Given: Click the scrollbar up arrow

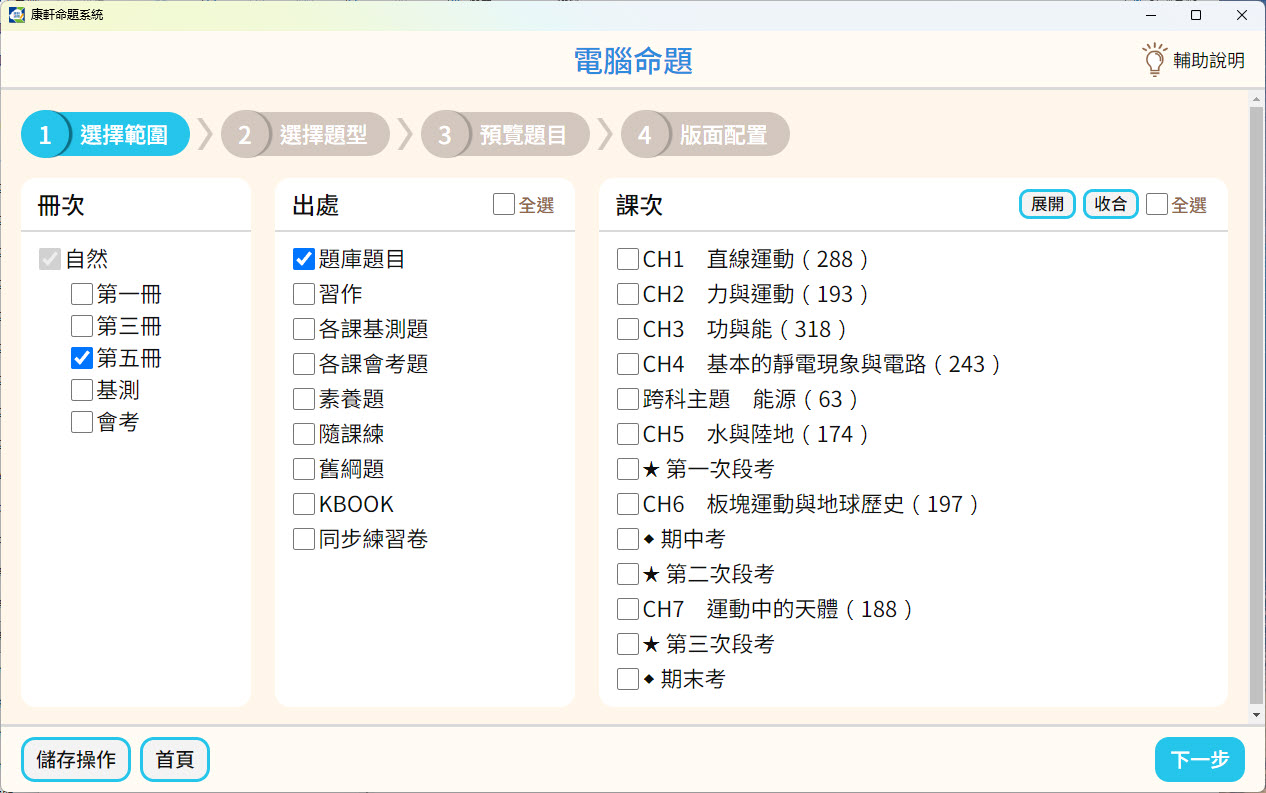Looking at the screenshot, I should coord(1256,99).
